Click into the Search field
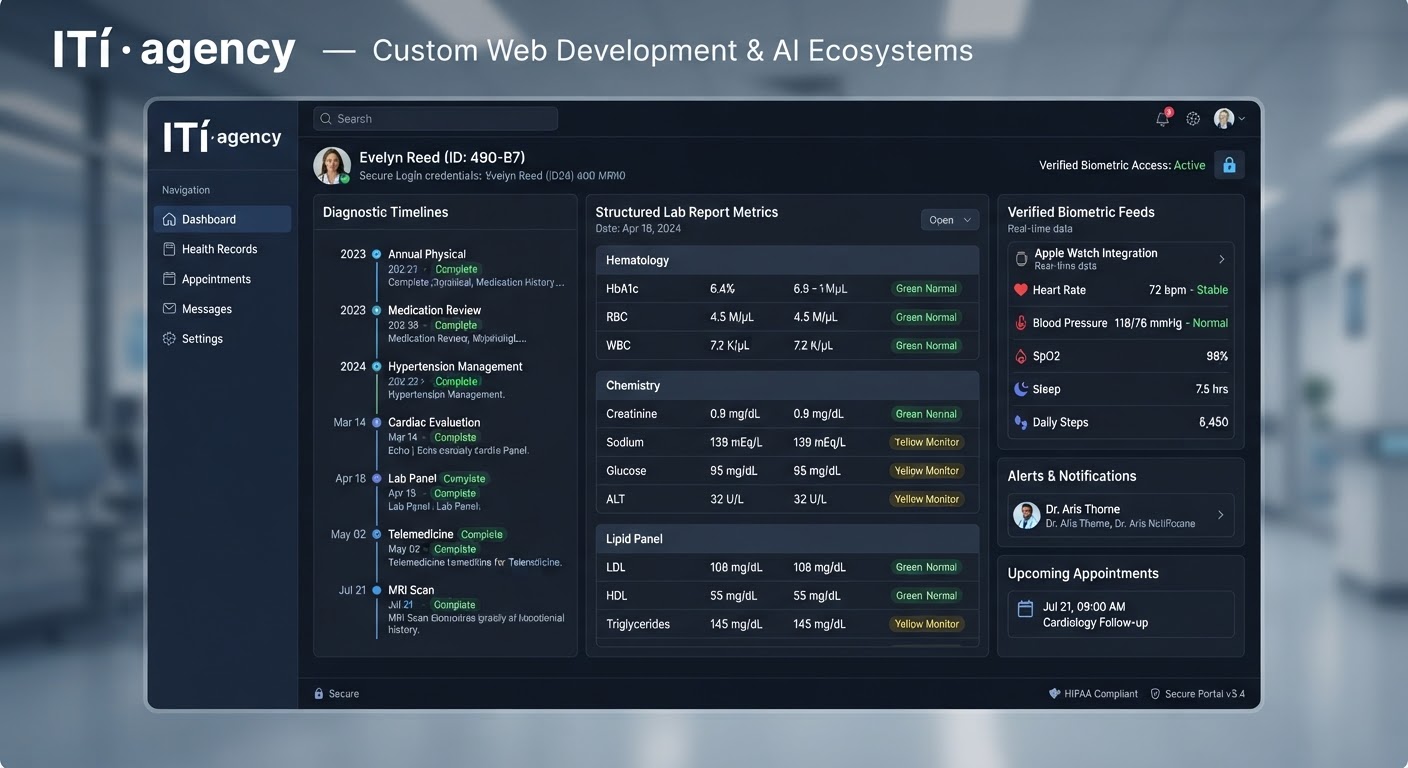 (x=435, y=119)
